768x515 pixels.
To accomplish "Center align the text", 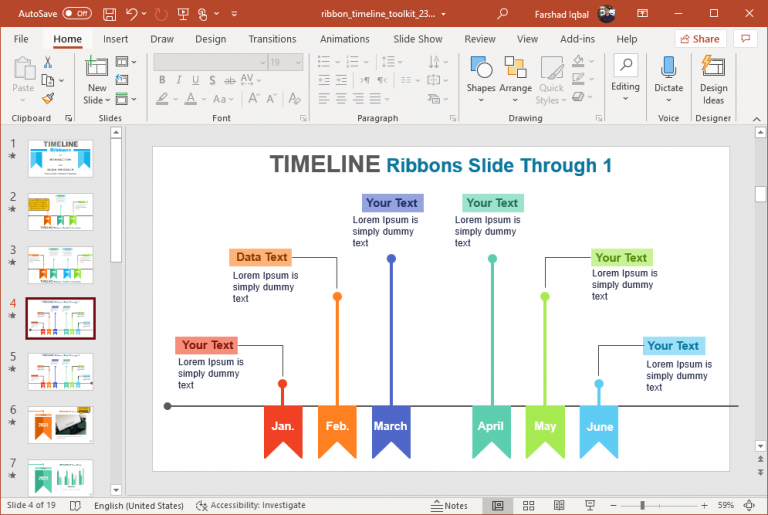I will coord(341,98).
